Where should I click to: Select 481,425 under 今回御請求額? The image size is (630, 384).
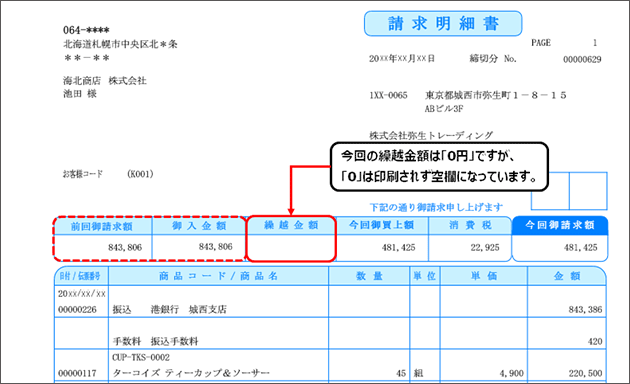(x=581, y=247)
